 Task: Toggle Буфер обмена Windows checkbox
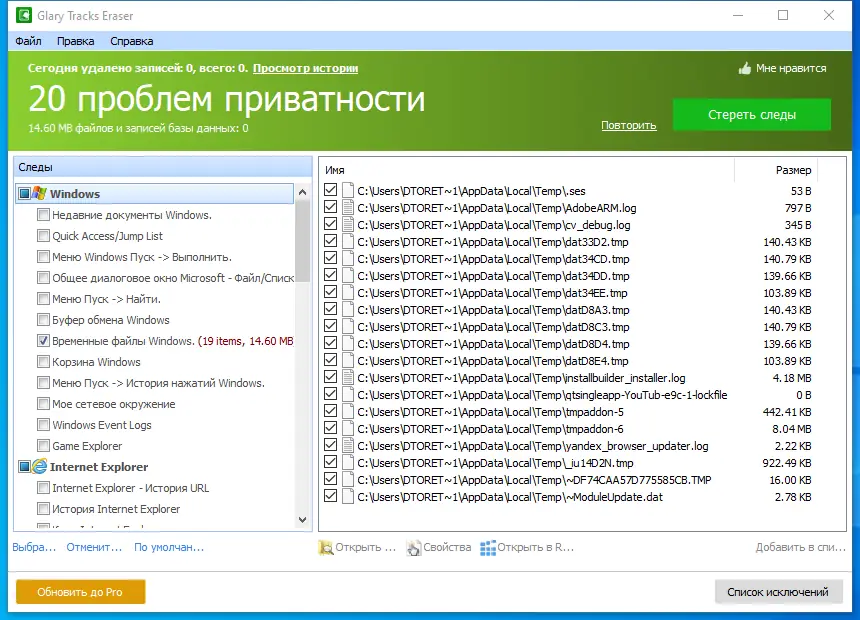click(x=43, y=319)
